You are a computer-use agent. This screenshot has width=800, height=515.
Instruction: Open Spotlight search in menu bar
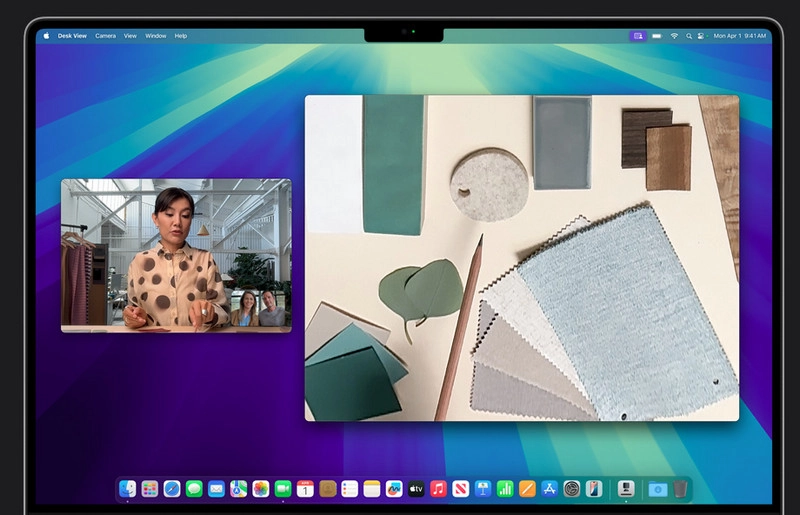688,36
